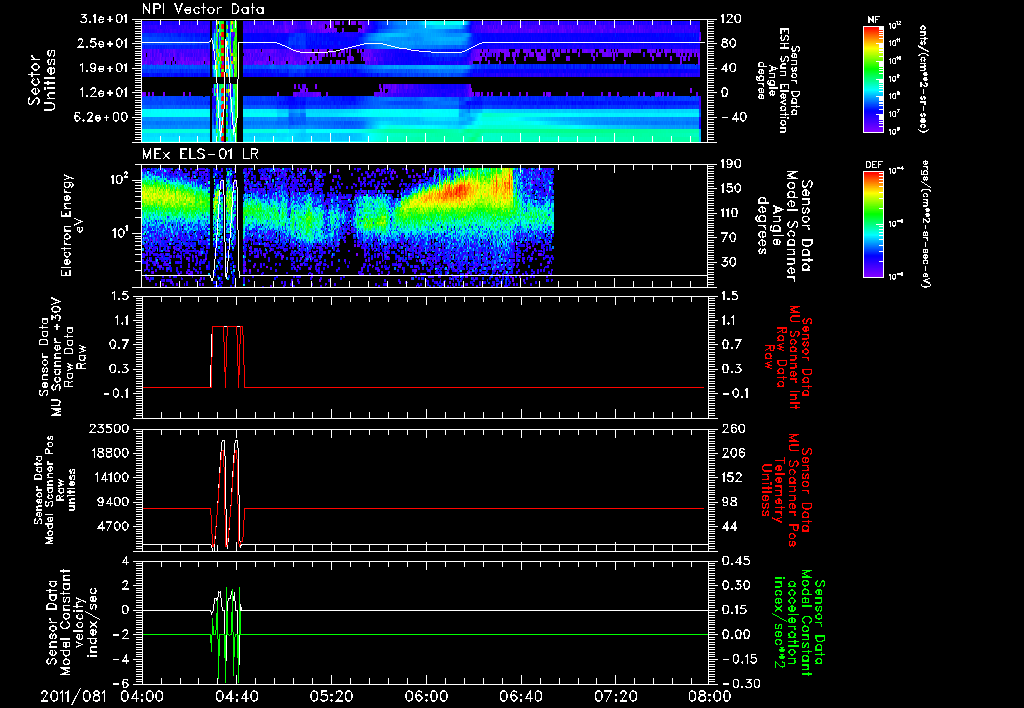Click the "Model Constant velocity" axis label
This screenshot has height=708, width=1024.
70,622
